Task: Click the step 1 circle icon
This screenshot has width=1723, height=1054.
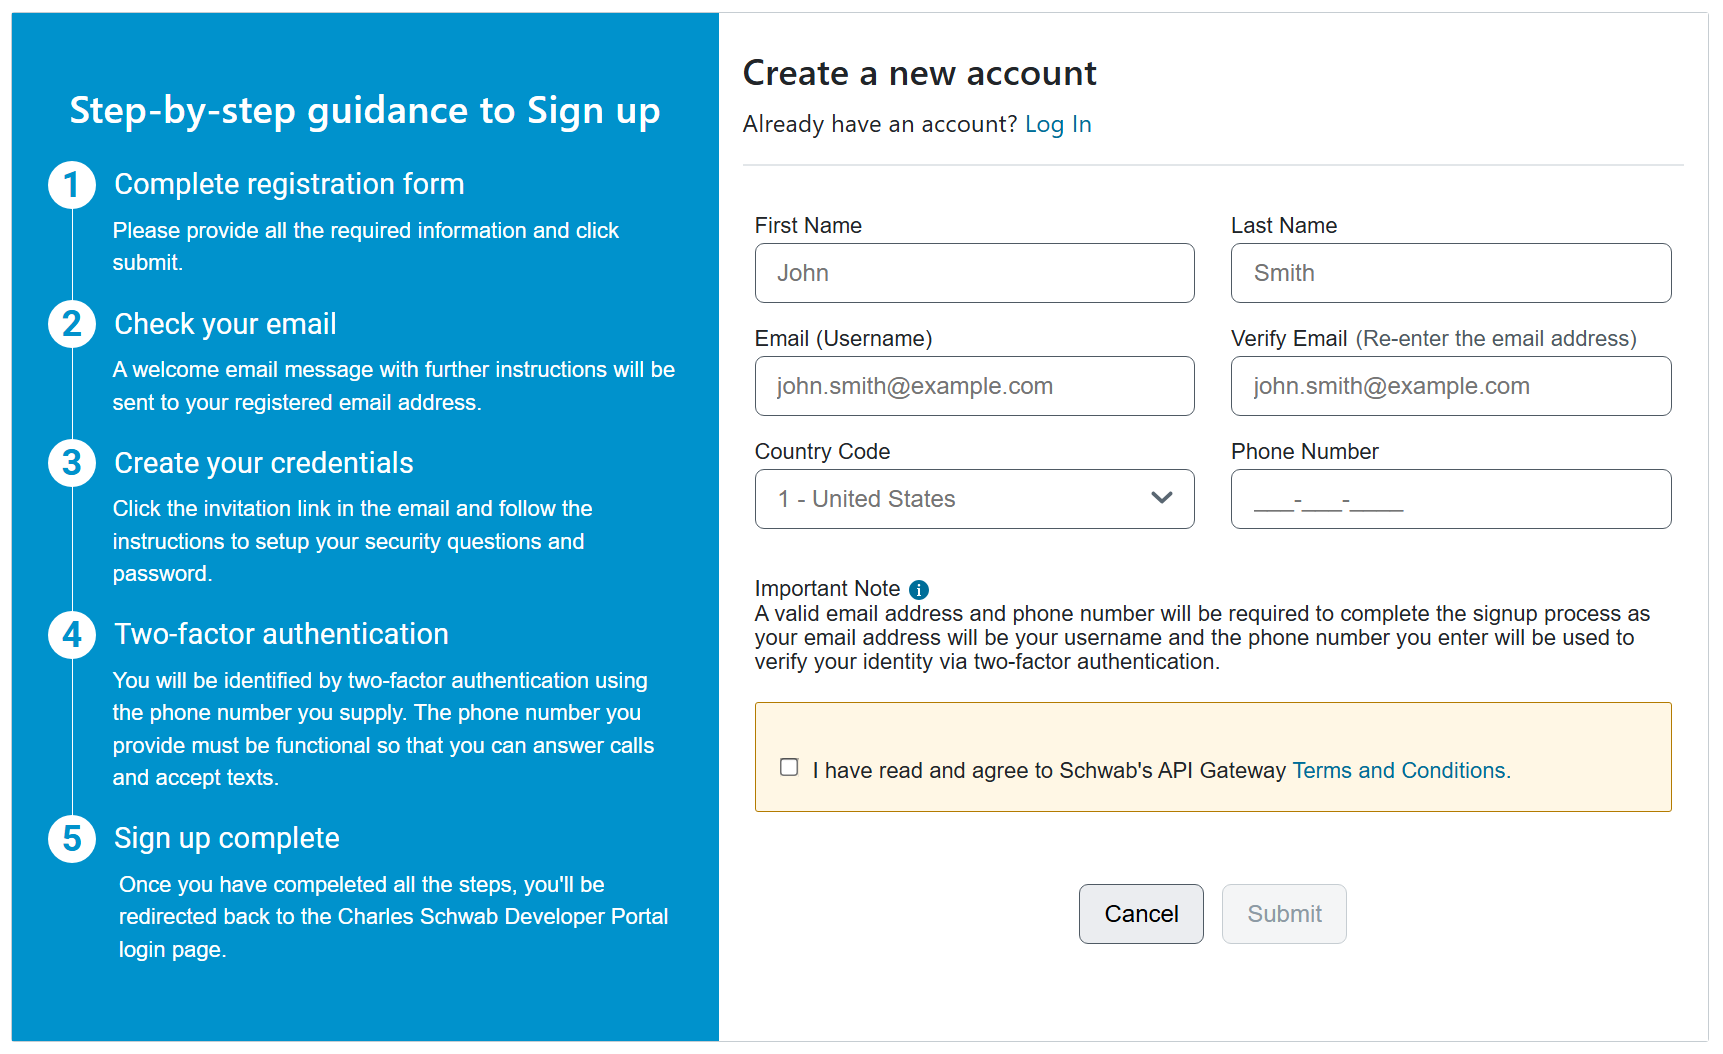Action: 72,185
